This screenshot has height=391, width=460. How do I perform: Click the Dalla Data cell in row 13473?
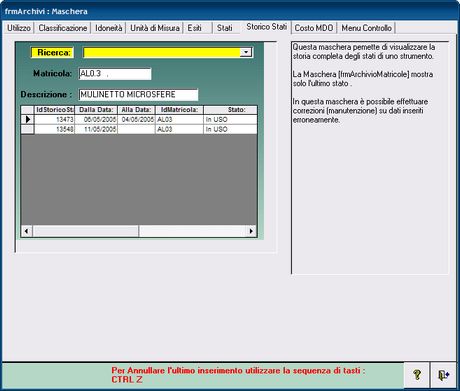(x=96, y=120)
